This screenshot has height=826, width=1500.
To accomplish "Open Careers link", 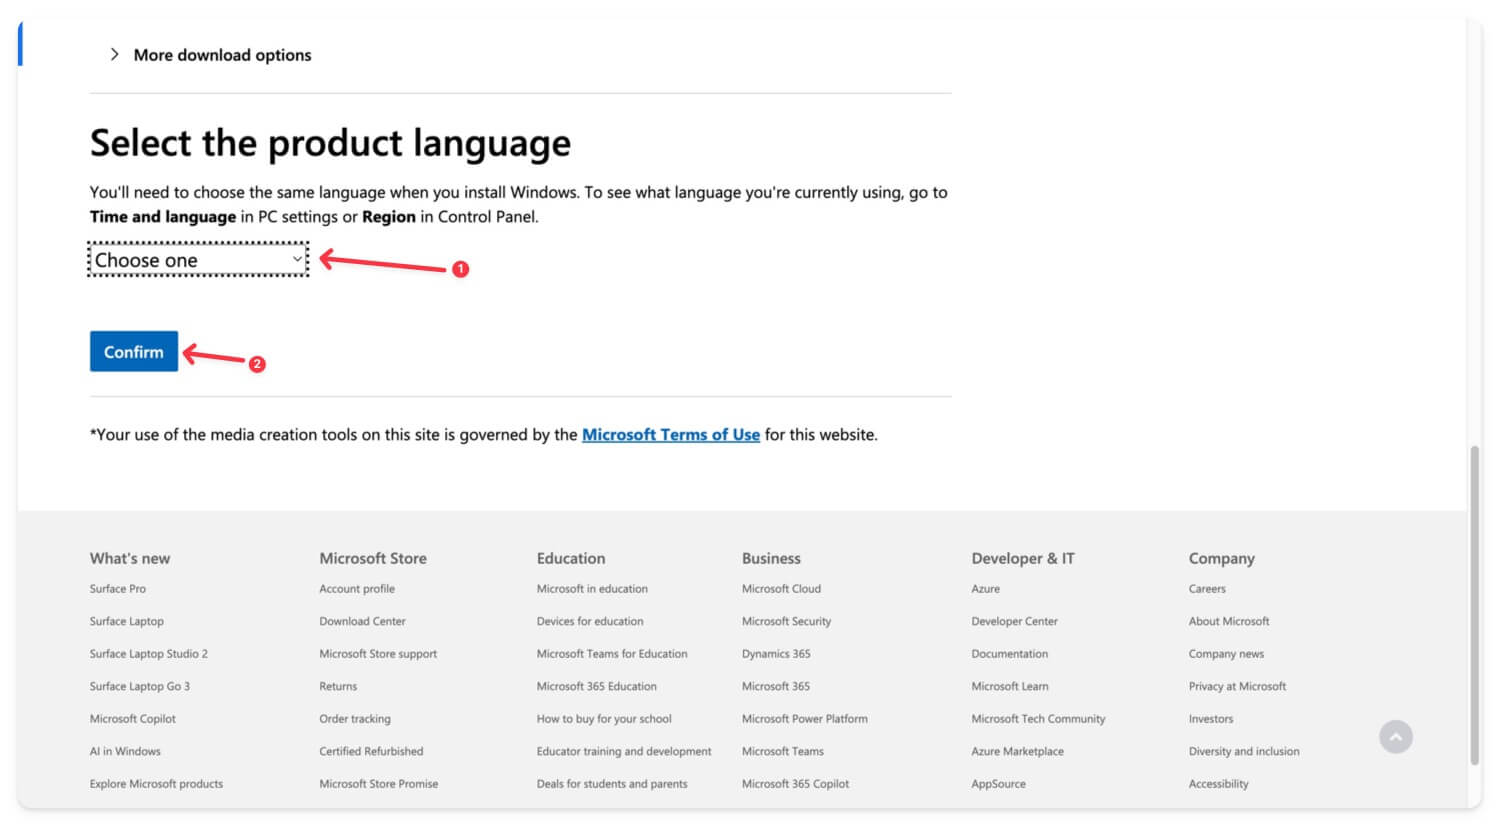I will pyautogui.click(x=1207, y=589).
